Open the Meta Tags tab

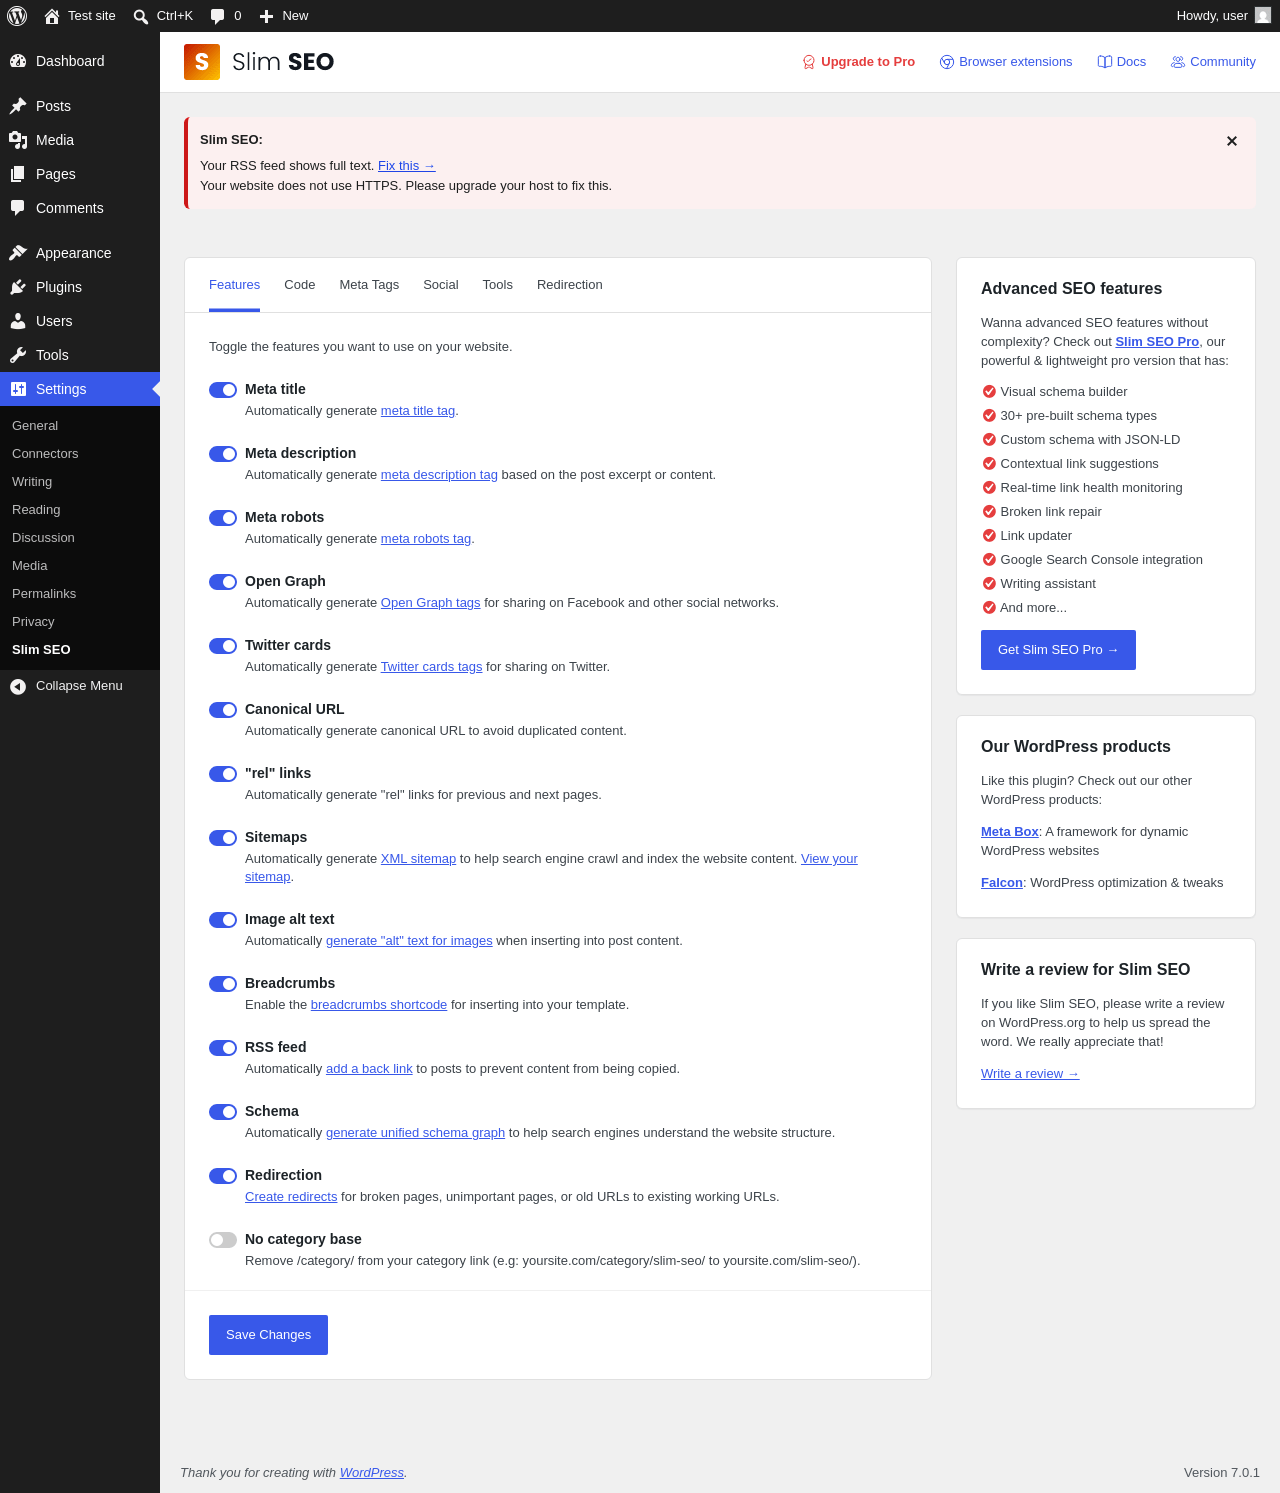coord(369,285)
